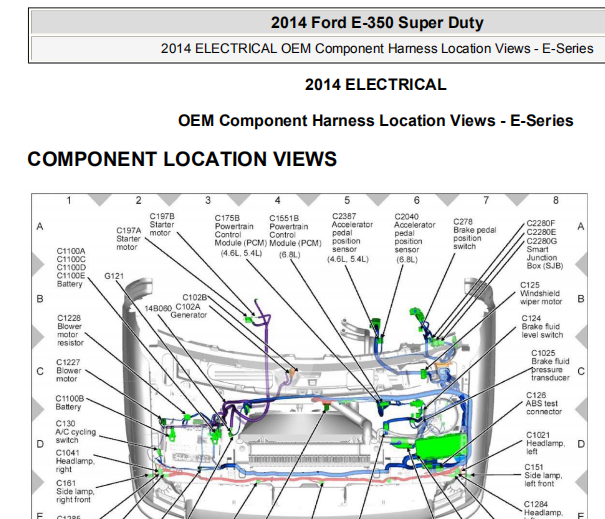Select the 'C175B Powertrain Control Module' label

point(241,235)
